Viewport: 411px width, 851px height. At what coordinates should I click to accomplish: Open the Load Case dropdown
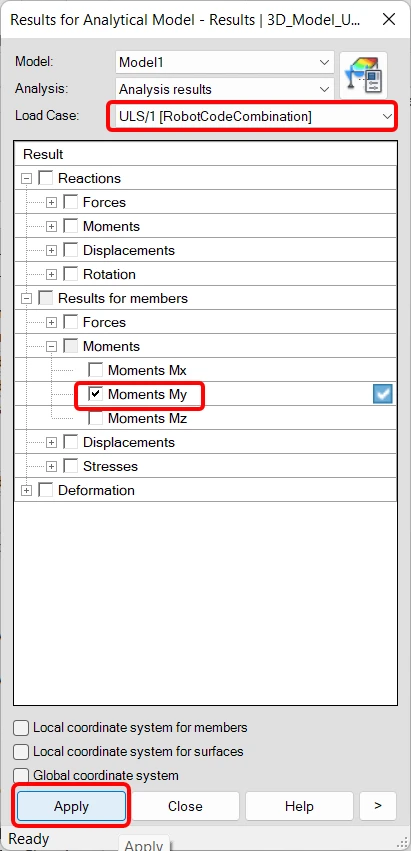[x=252, y=116]
